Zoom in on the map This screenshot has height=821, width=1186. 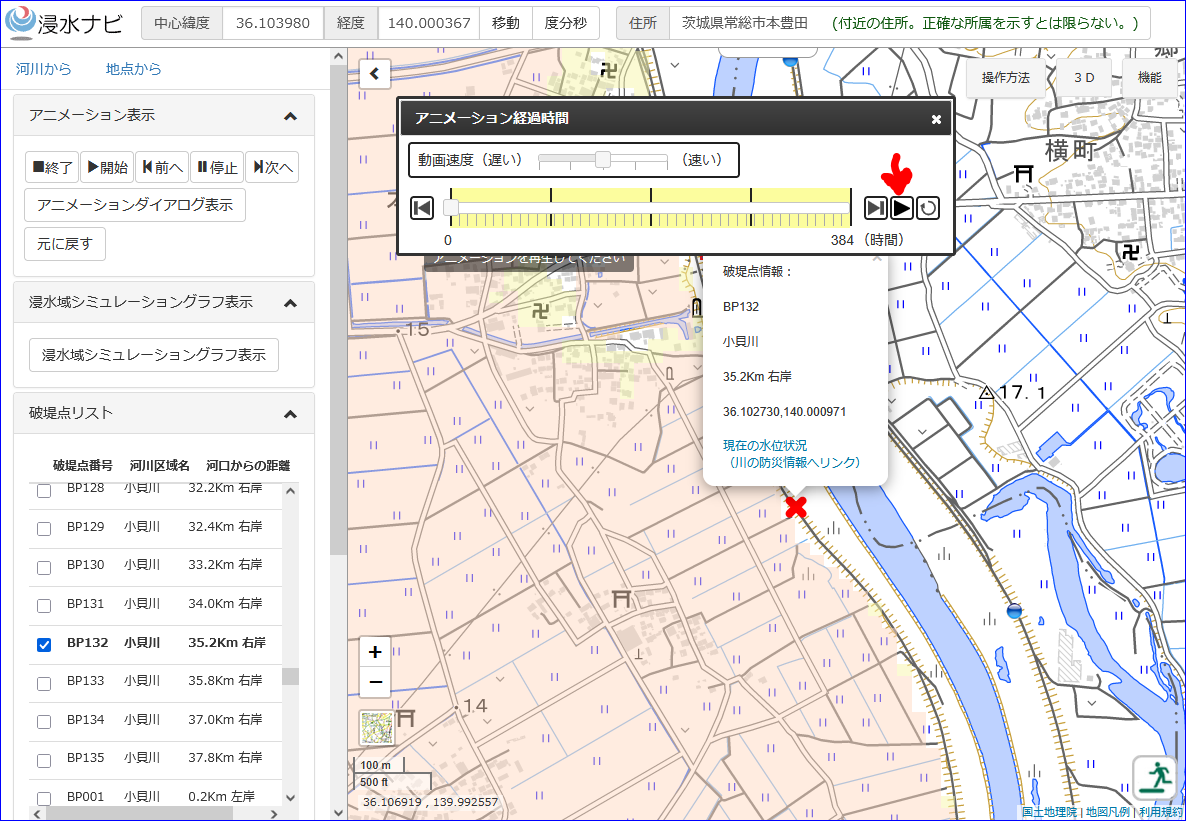click(x=375, y=652)
